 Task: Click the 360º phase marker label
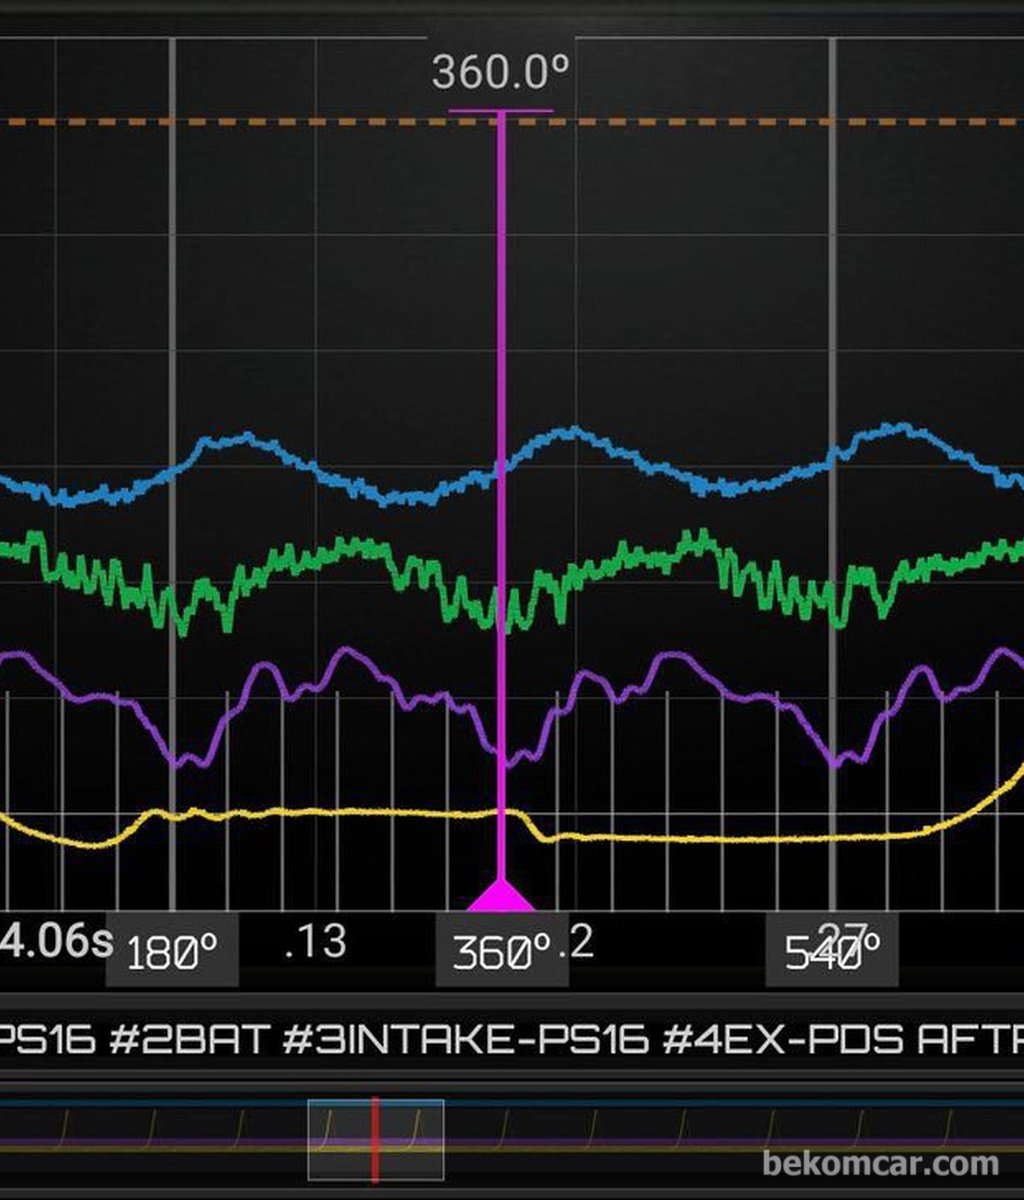(x=502, y=951)
